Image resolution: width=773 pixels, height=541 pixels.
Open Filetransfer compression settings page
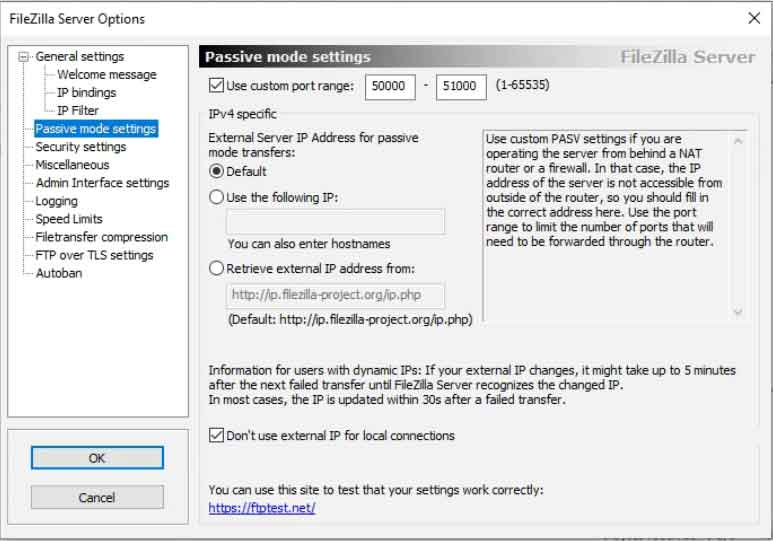tap(101, 237)
